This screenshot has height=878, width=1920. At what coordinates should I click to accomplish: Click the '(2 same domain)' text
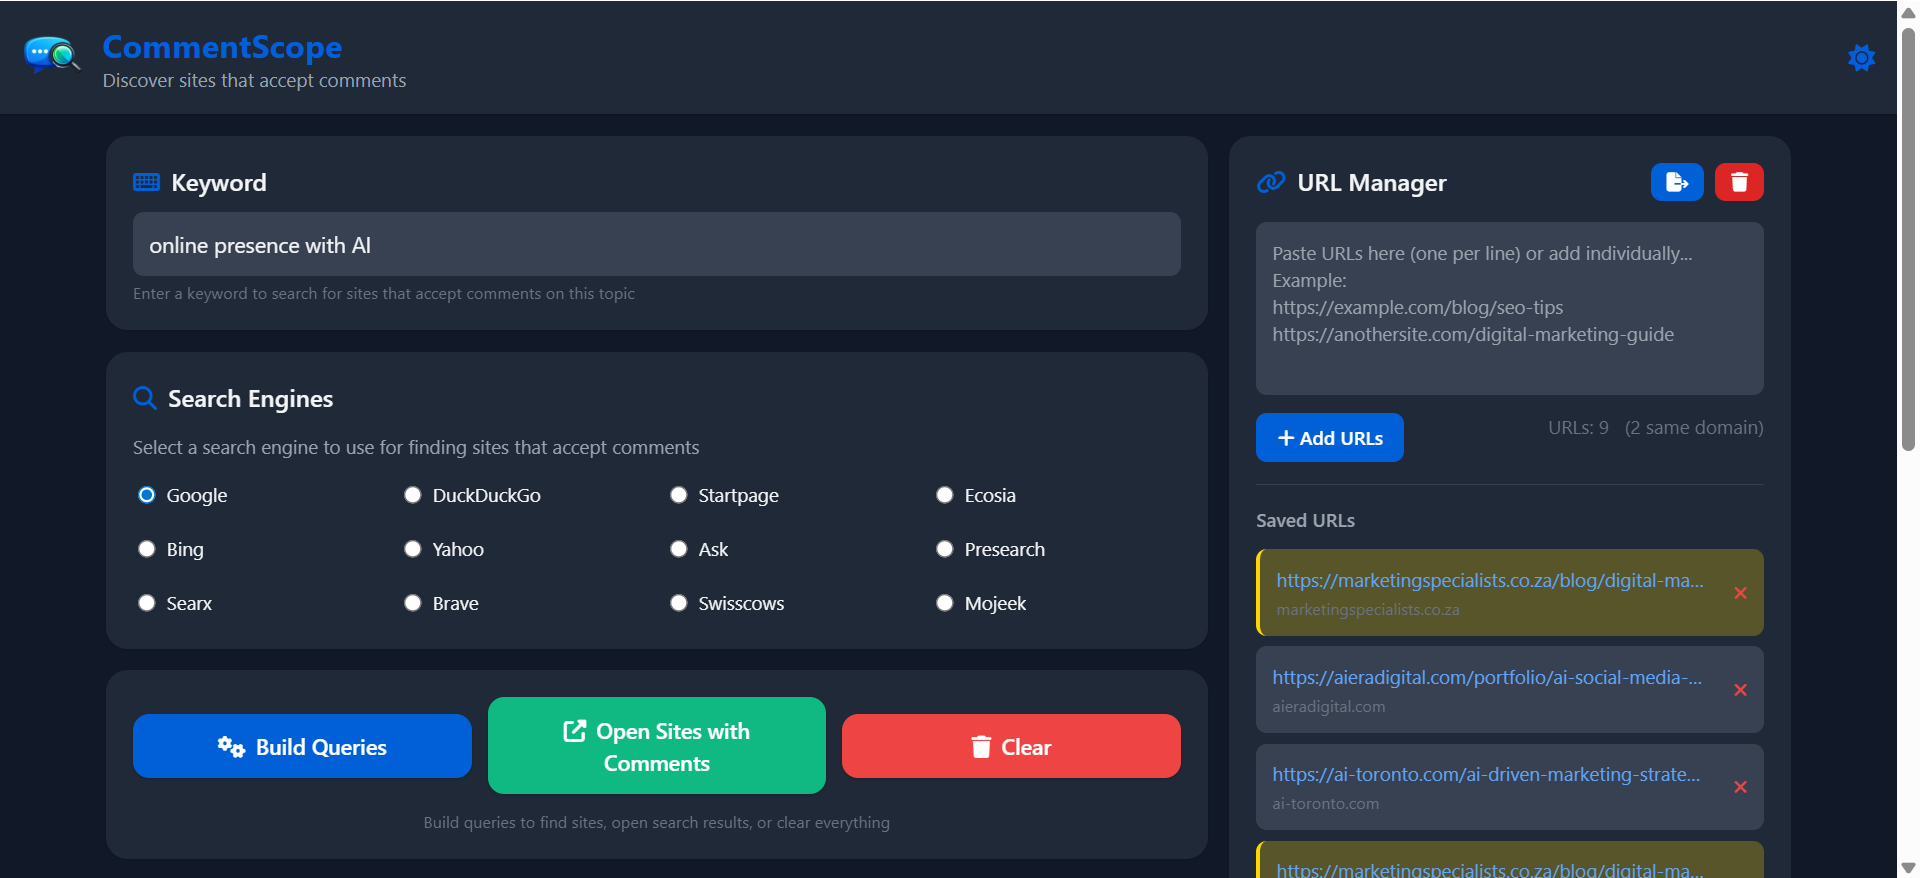point(1694,428)
